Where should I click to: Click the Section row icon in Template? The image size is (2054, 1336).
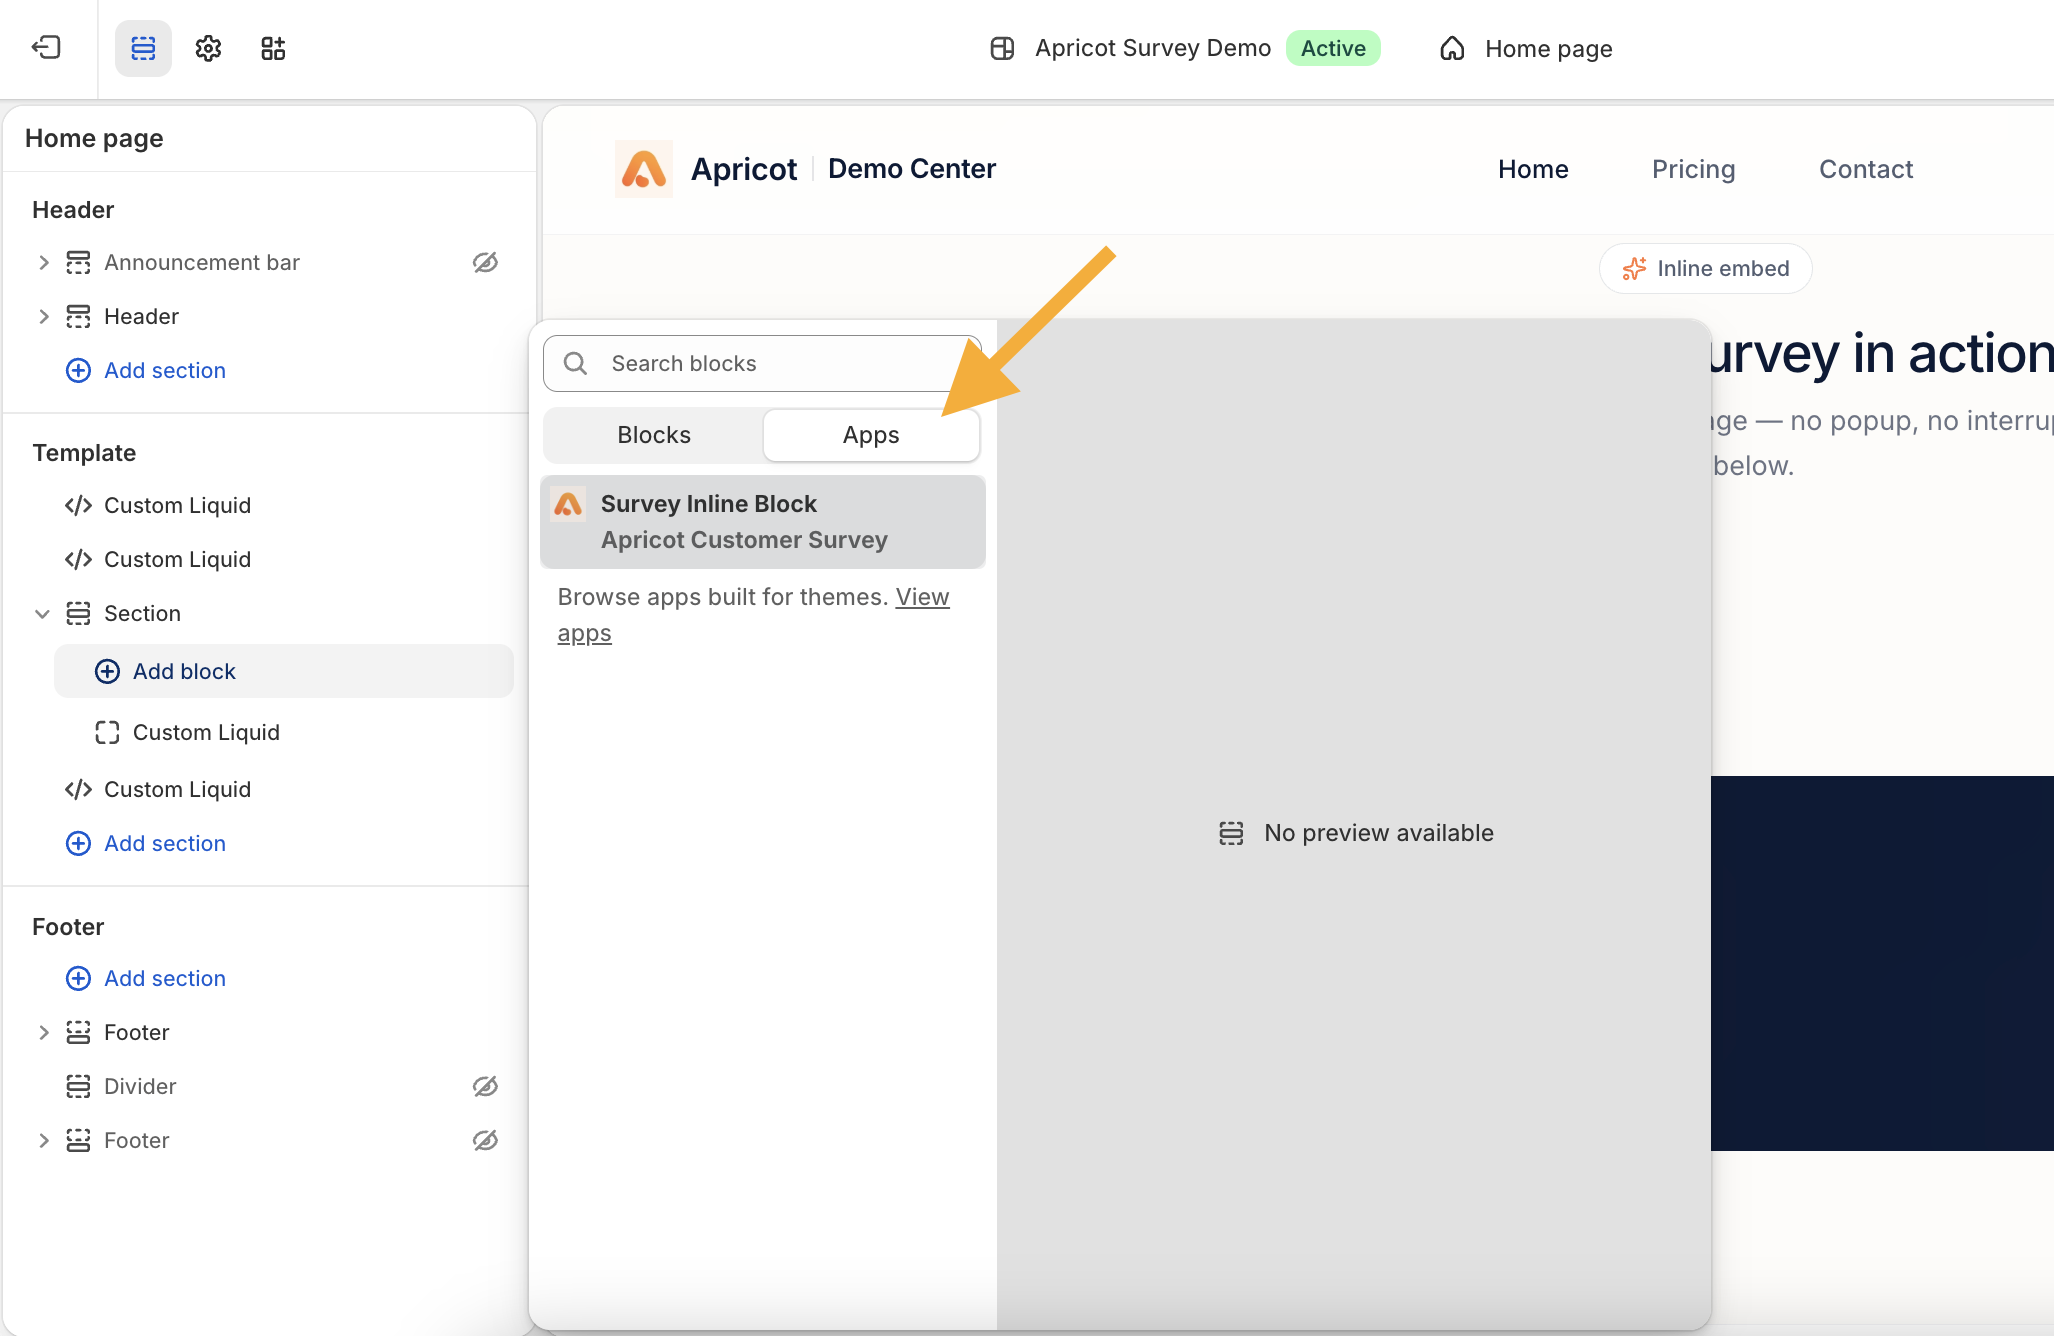pyautogui.click(x=78, y=613)
